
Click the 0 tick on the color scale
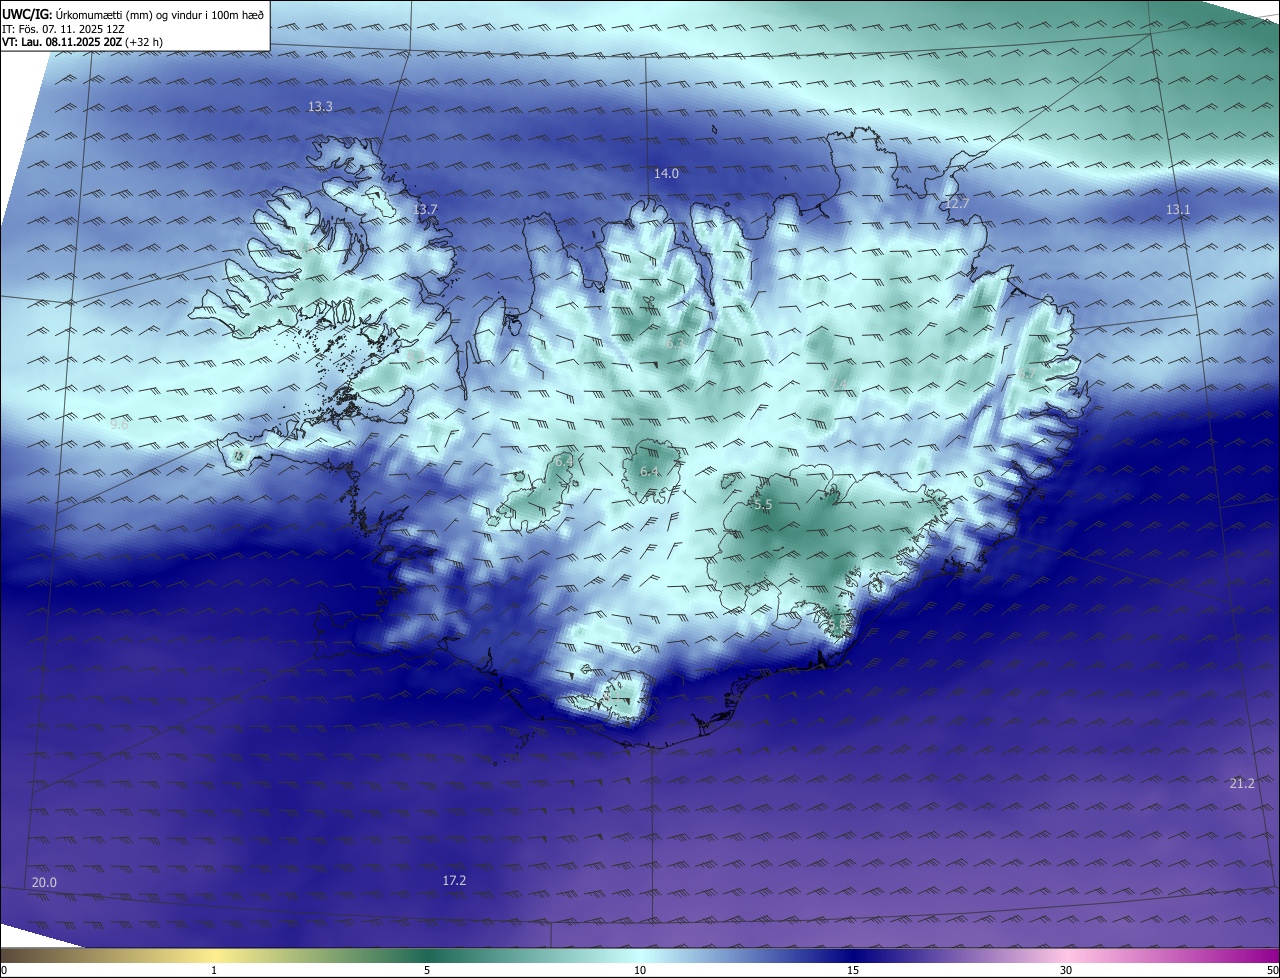(x=4, y=970)
